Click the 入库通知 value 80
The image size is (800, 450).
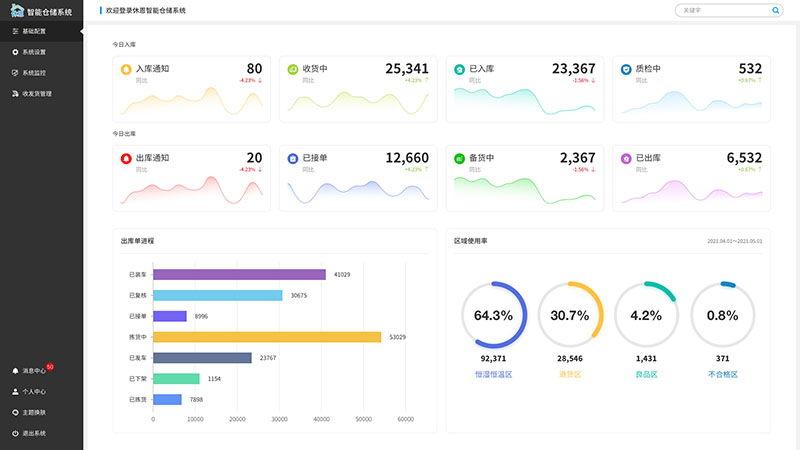tap(254, 68)
